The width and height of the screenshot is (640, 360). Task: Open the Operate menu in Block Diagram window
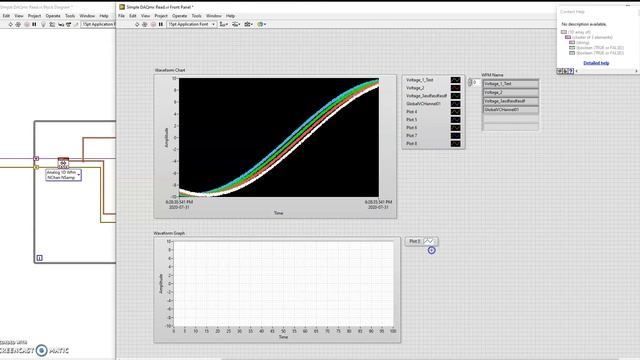[53, 16]
